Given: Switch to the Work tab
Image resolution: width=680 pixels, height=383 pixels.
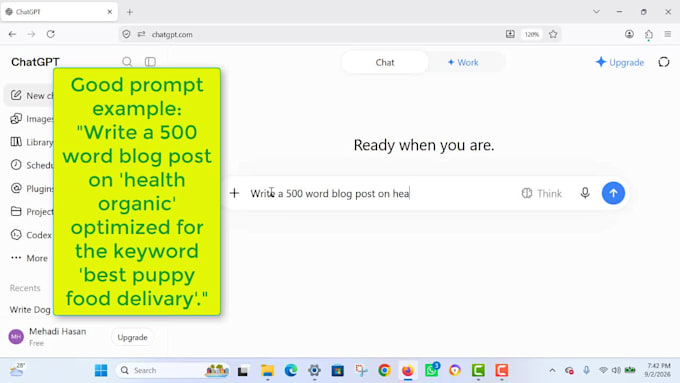Looking at the screenshot, I should (463, 62).
